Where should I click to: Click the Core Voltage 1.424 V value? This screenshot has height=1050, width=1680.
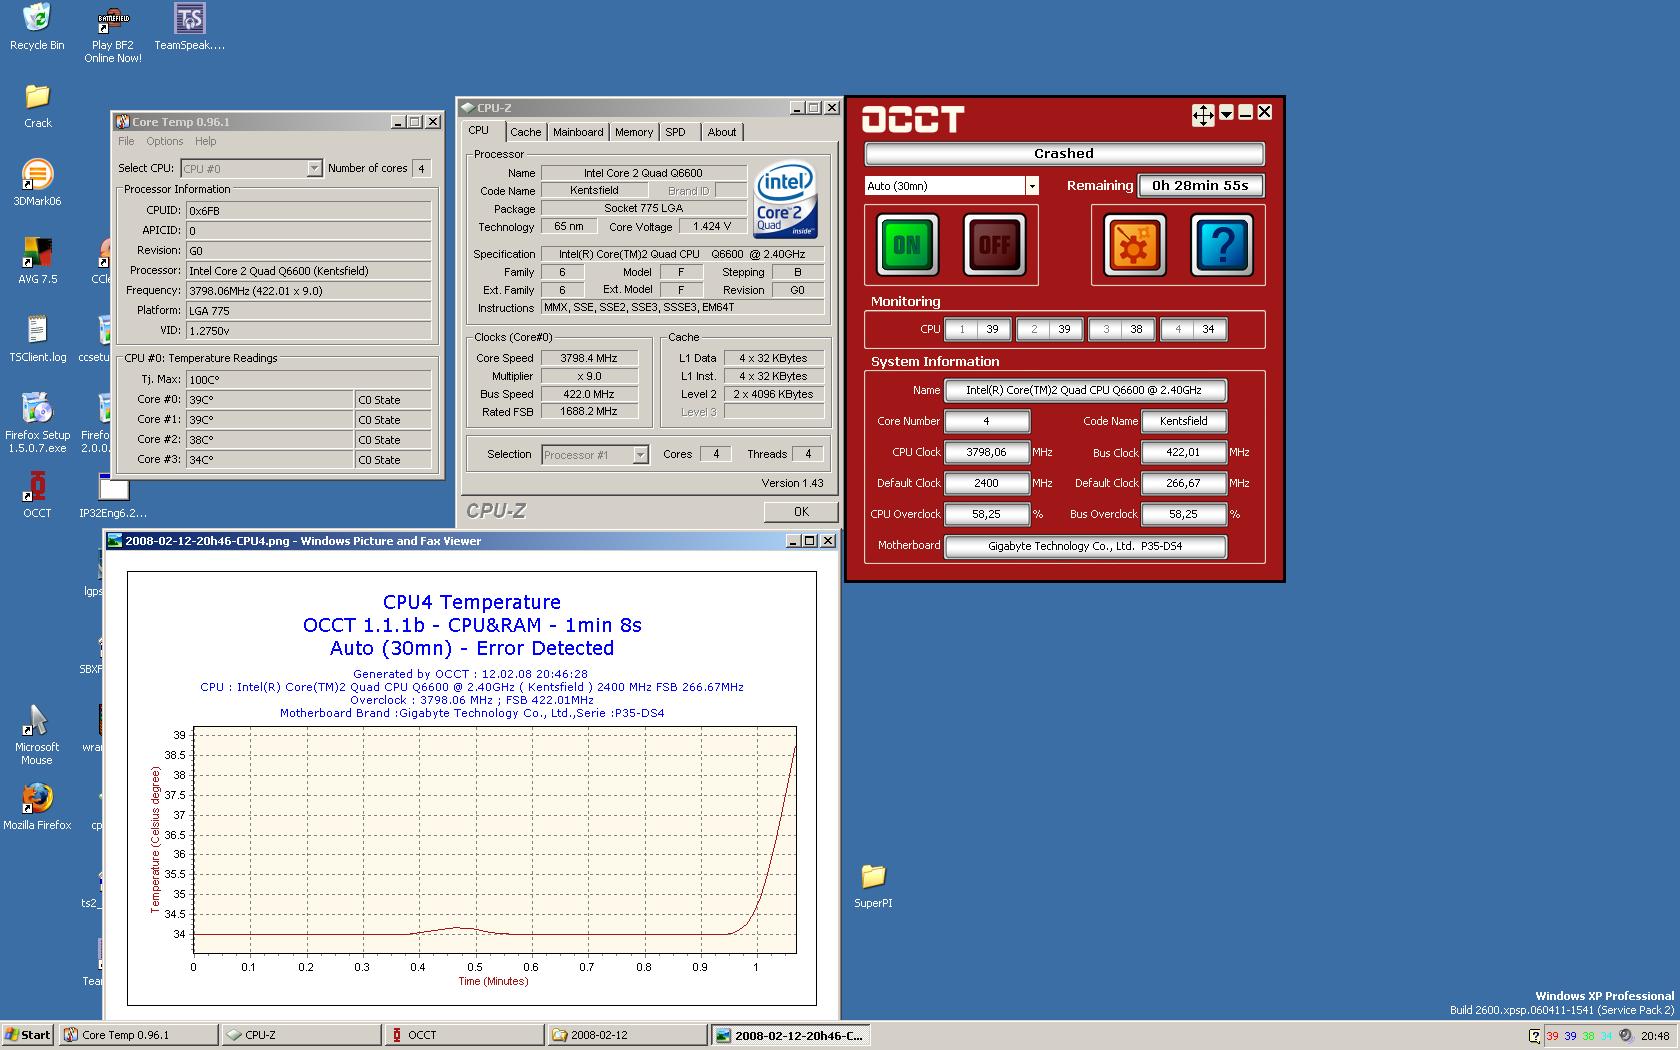[x=712, y=226]
